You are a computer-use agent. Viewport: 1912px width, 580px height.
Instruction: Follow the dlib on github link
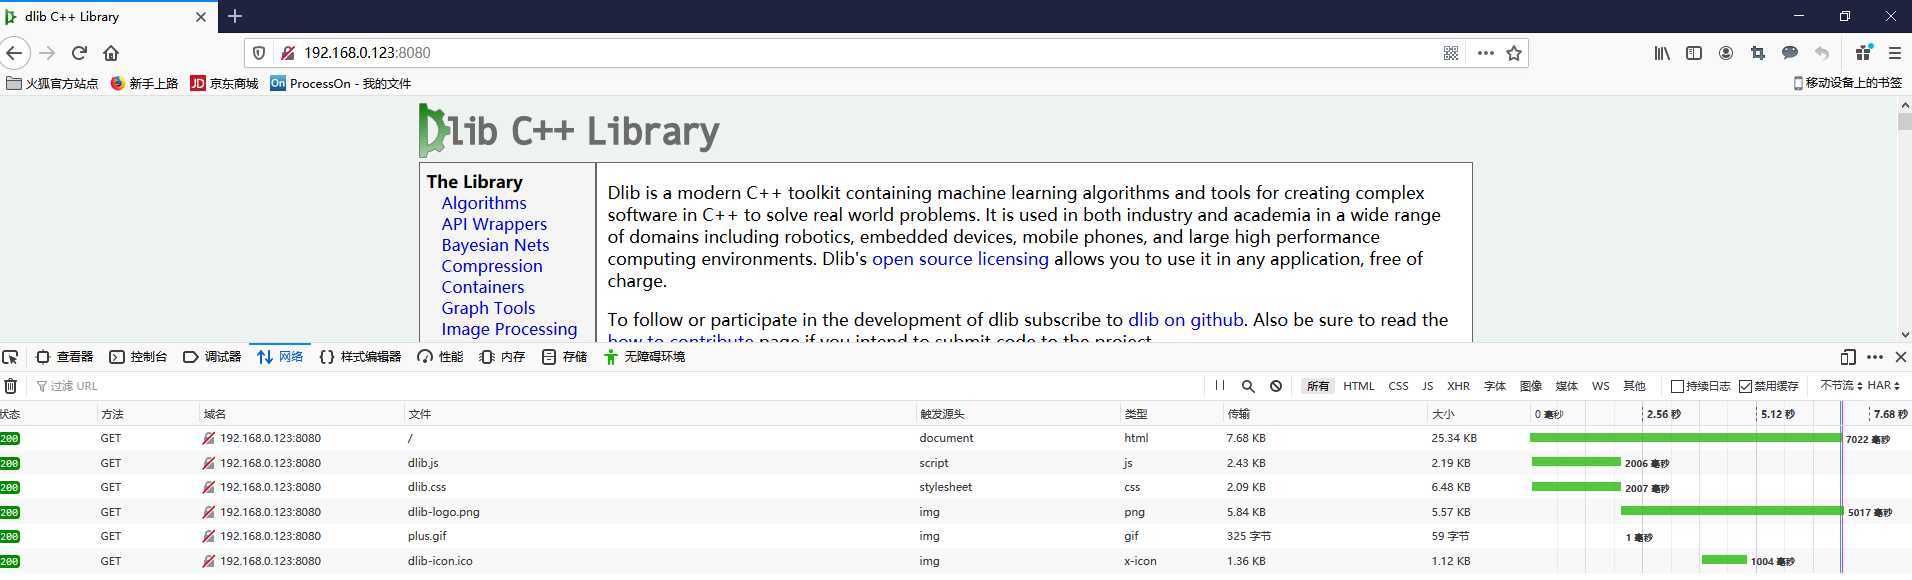coord(1186,320)
